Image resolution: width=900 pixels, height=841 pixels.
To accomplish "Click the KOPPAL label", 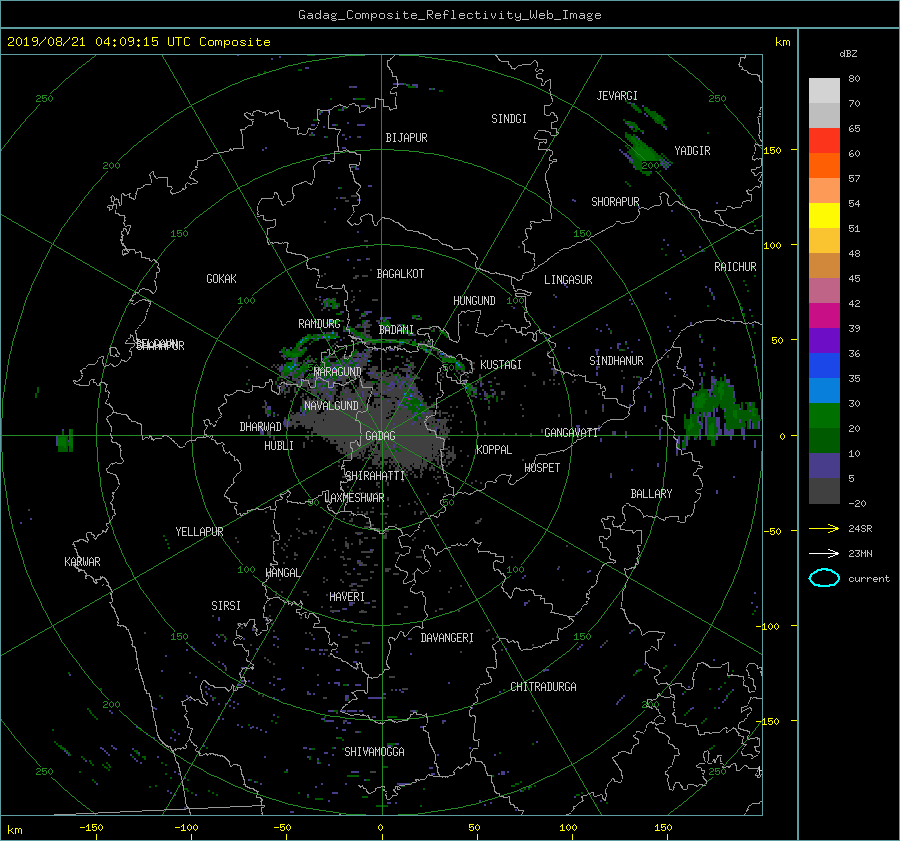I will 494,450.
